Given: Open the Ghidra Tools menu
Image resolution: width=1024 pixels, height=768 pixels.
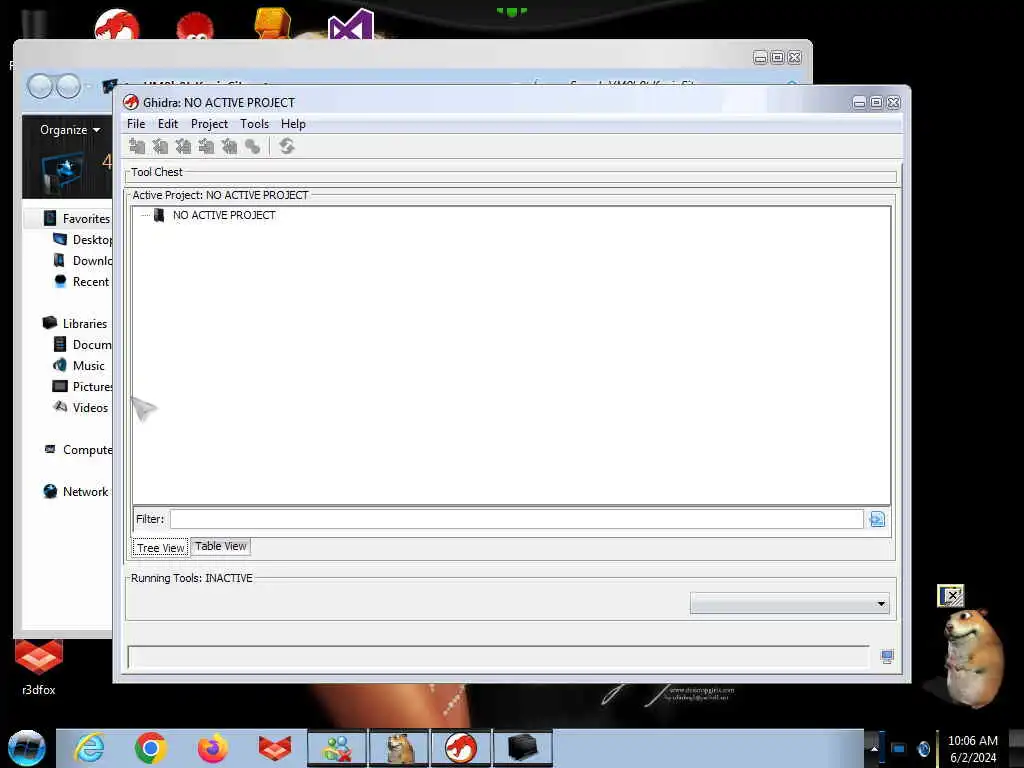Looking at the screenshot, I should [x=254, y=124].
